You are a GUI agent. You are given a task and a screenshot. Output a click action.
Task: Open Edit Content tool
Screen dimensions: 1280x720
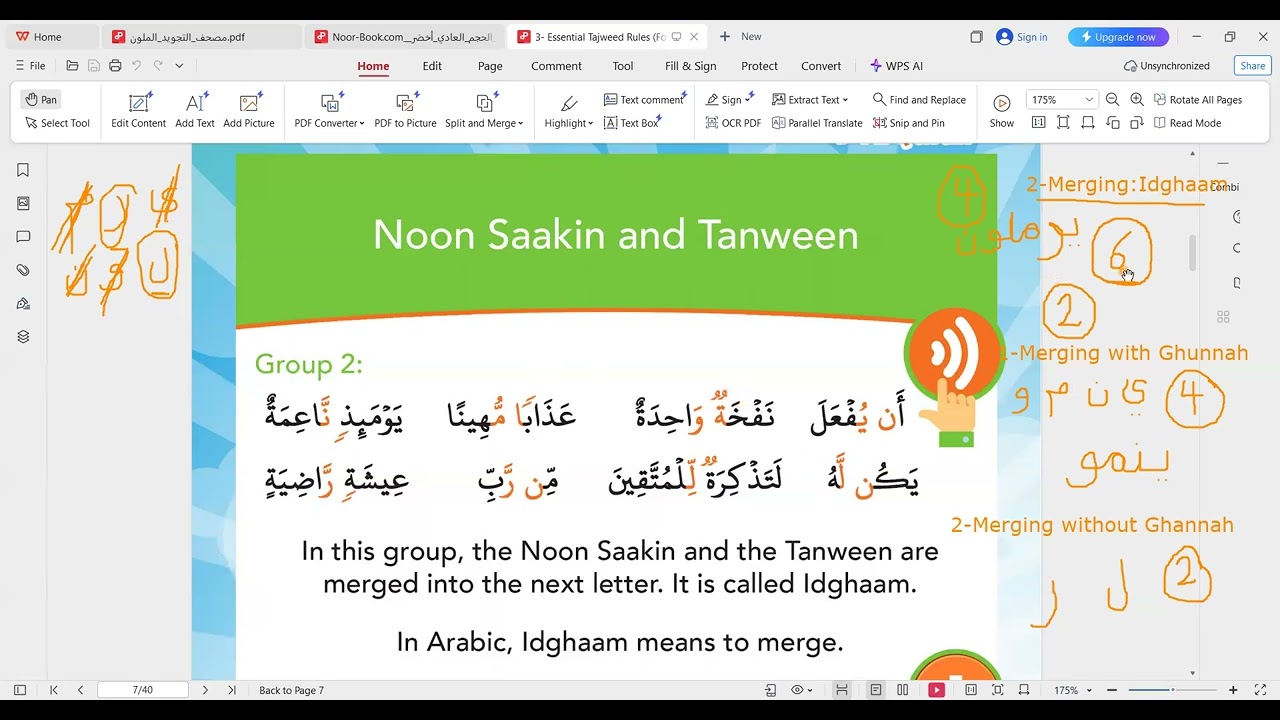tap(139, 110)
